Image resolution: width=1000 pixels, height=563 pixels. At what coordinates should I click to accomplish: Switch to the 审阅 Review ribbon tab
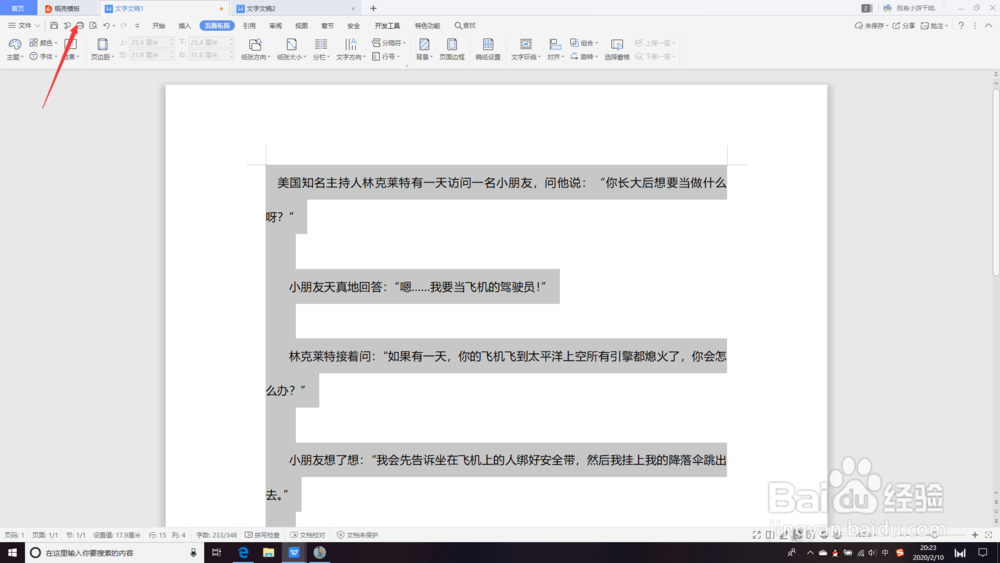point(276,26)
